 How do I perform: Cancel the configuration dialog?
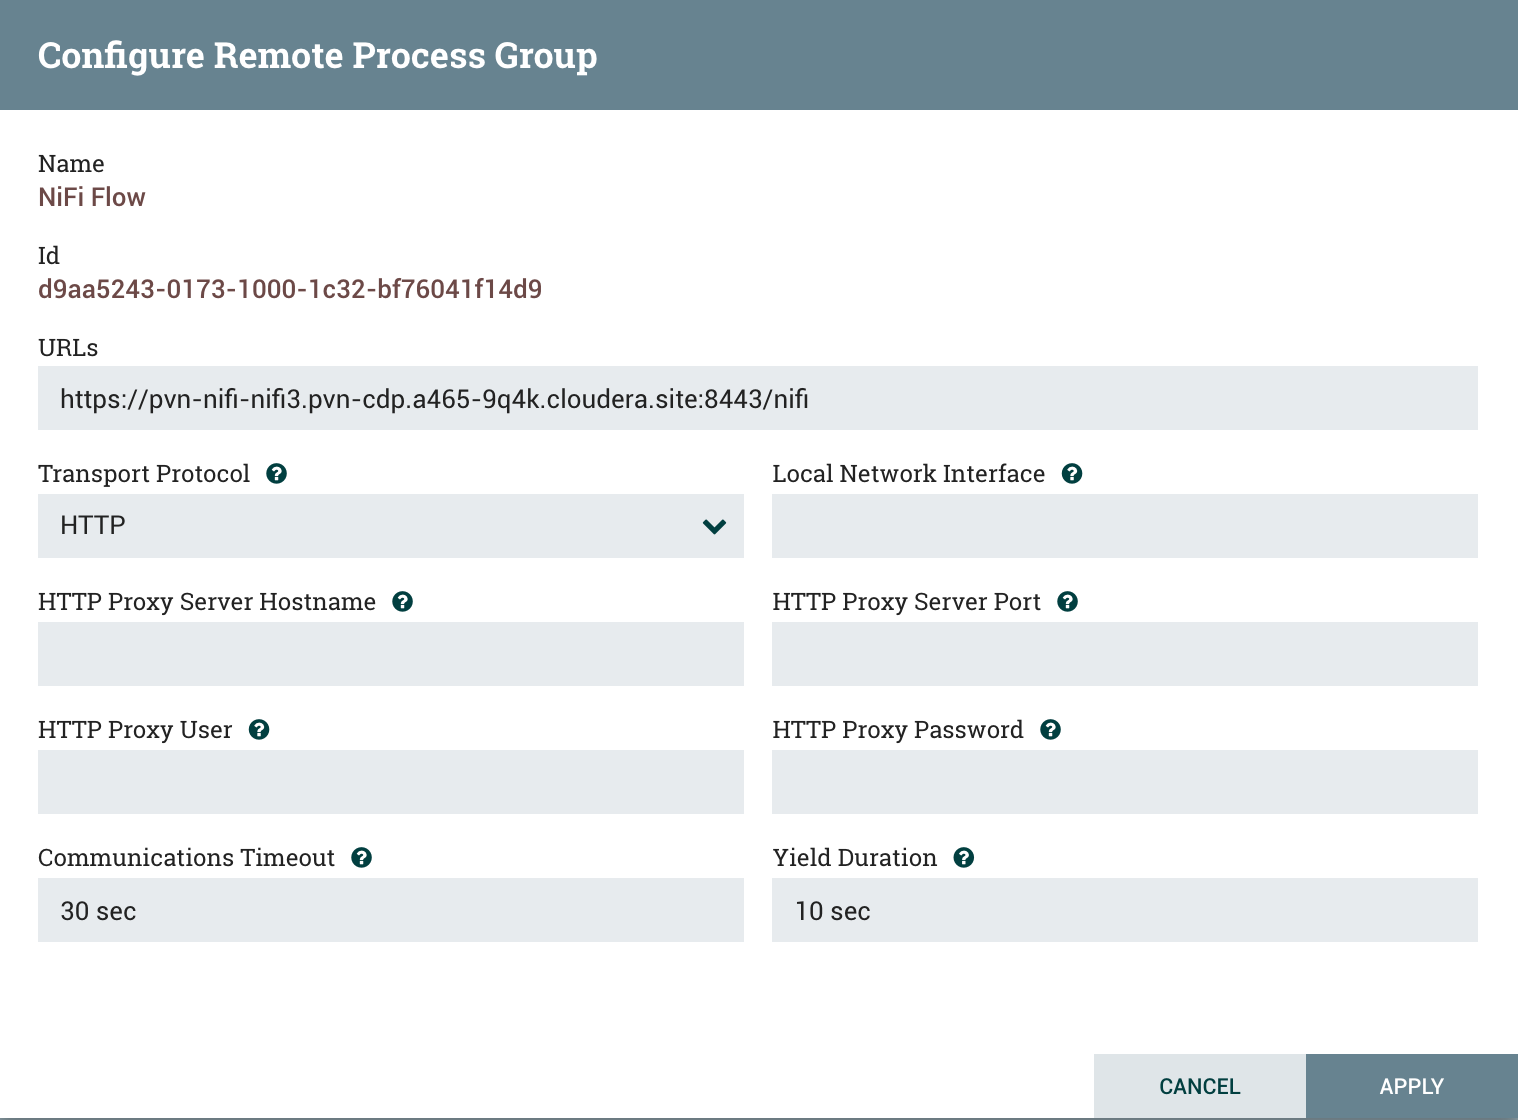click(x=1199, y=1086)
